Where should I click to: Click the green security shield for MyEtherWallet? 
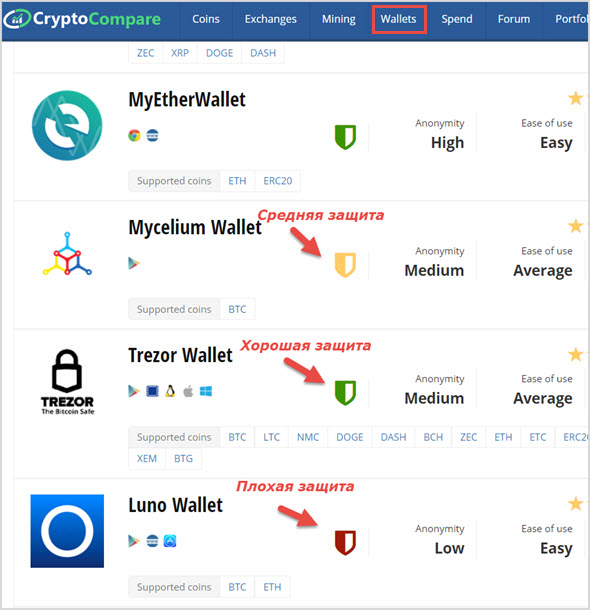click(x=345, y=137)
